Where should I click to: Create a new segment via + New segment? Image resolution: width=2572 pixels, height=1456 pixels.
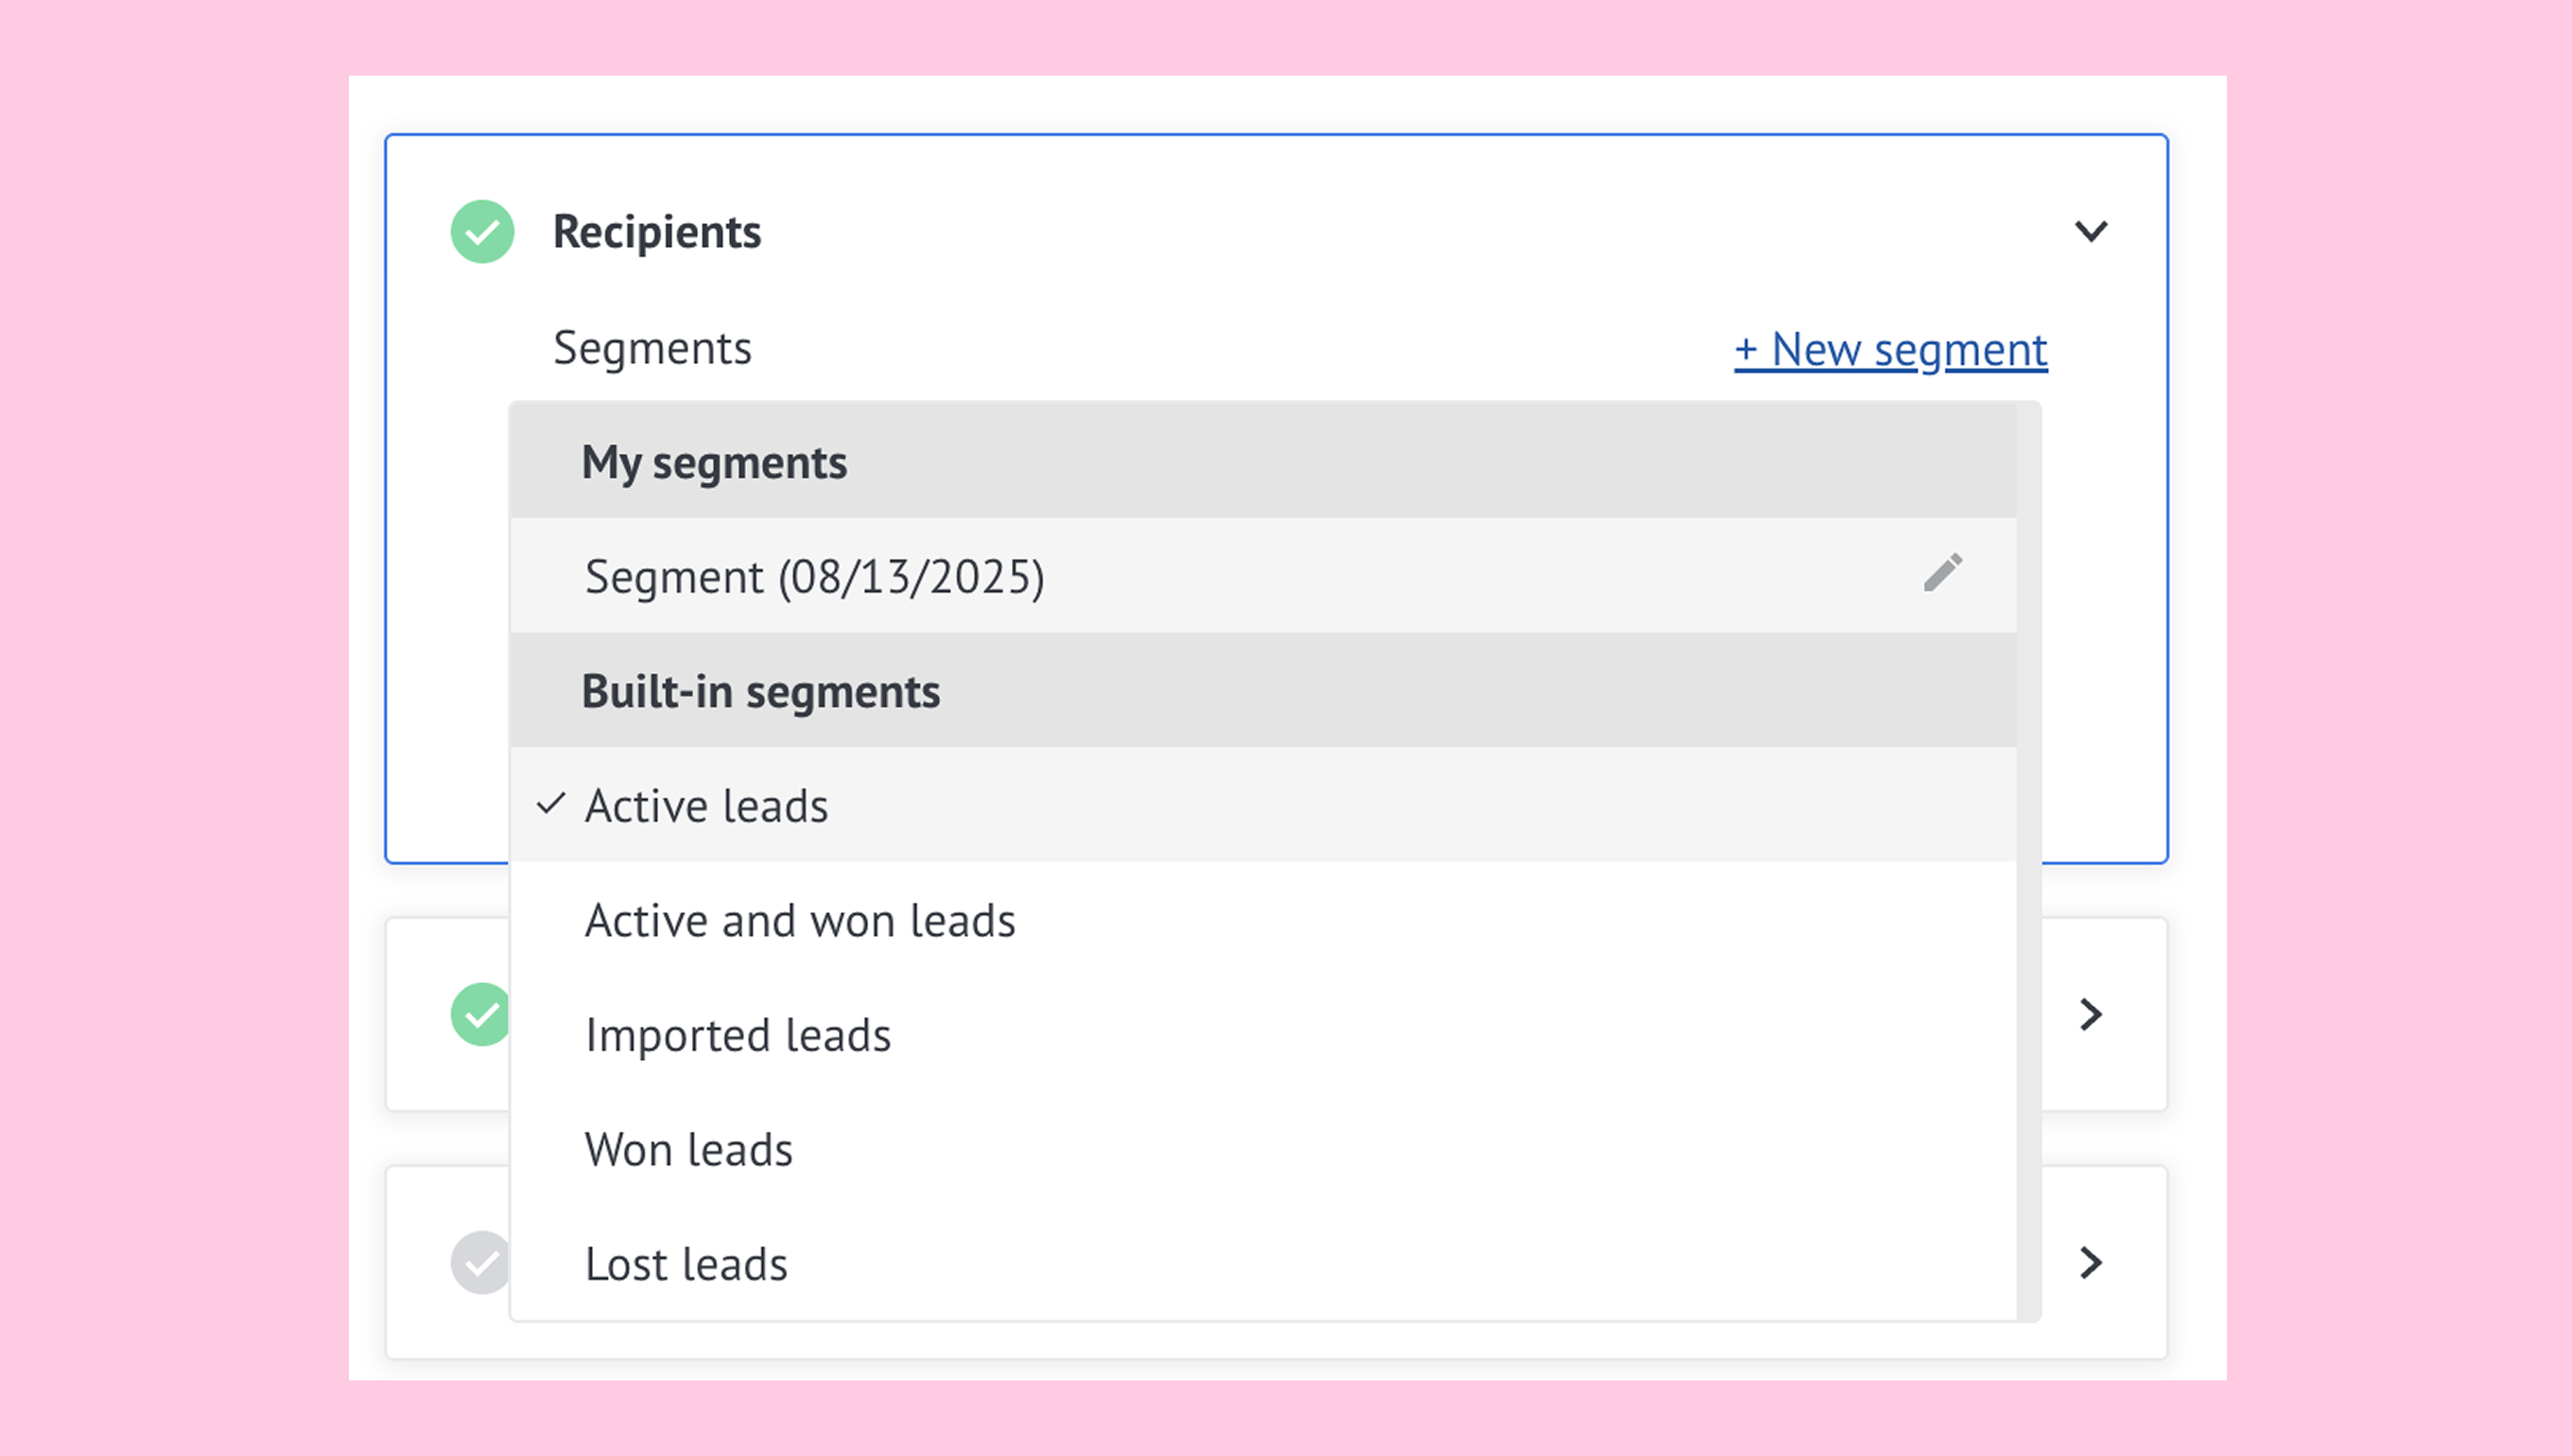[x=1890, y=350]
